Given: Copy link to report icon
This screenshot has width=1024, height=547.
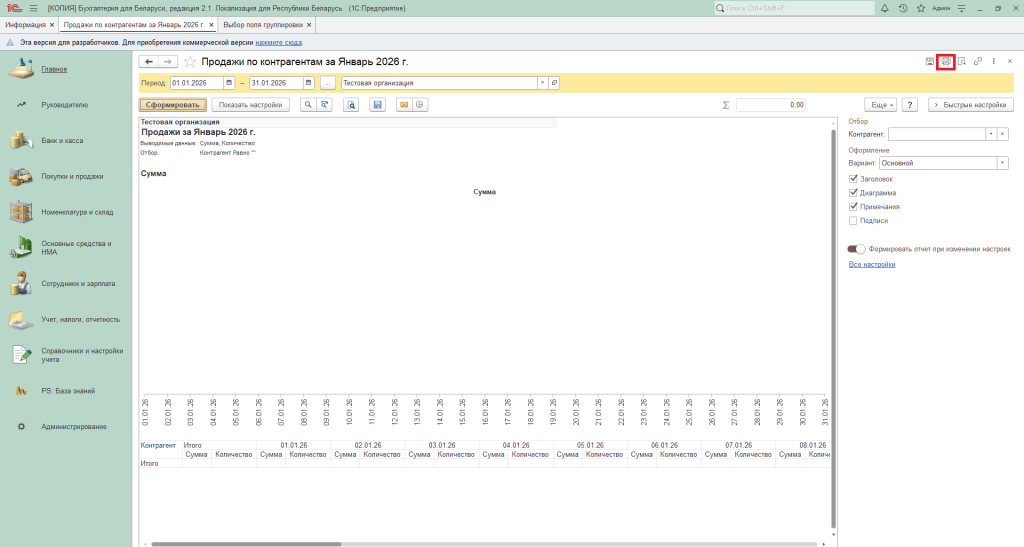Looking at the screenshot, I should point(977,62).
